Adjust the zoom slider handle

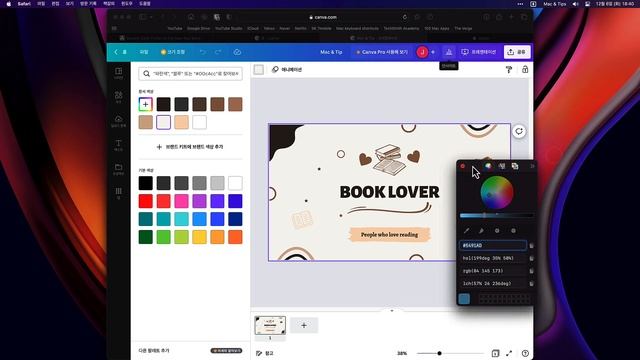(439, 353)
